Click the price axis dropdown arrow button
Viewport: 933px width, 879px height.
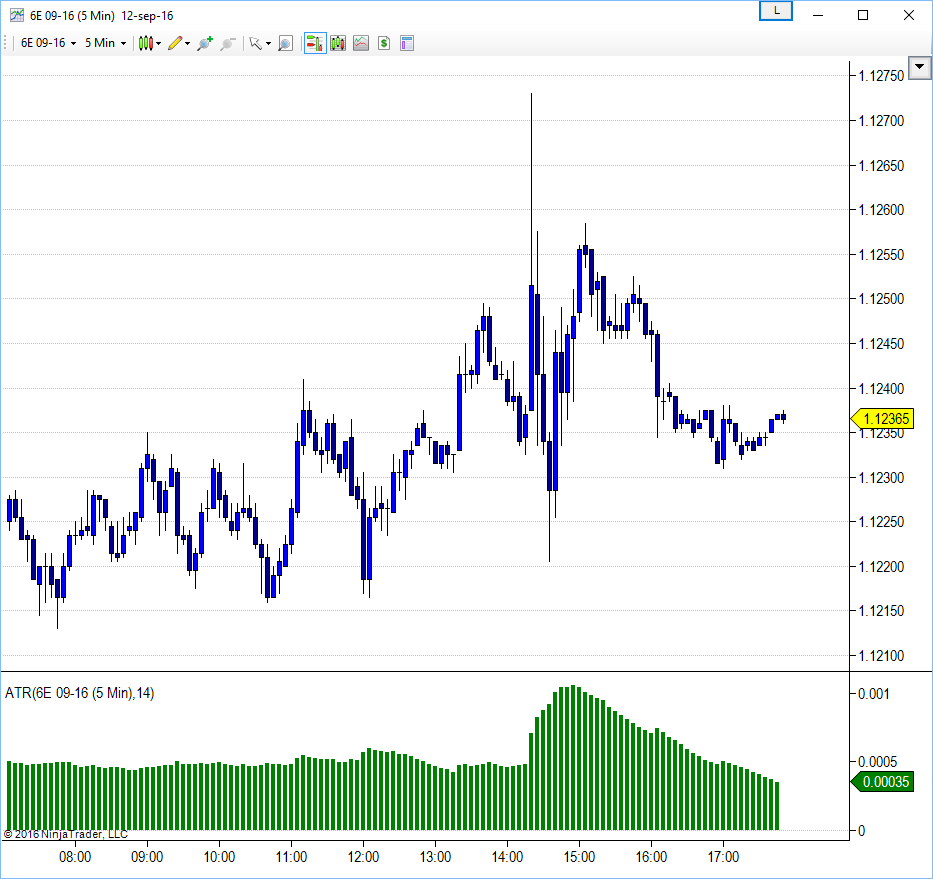click(x=919, y=75)
